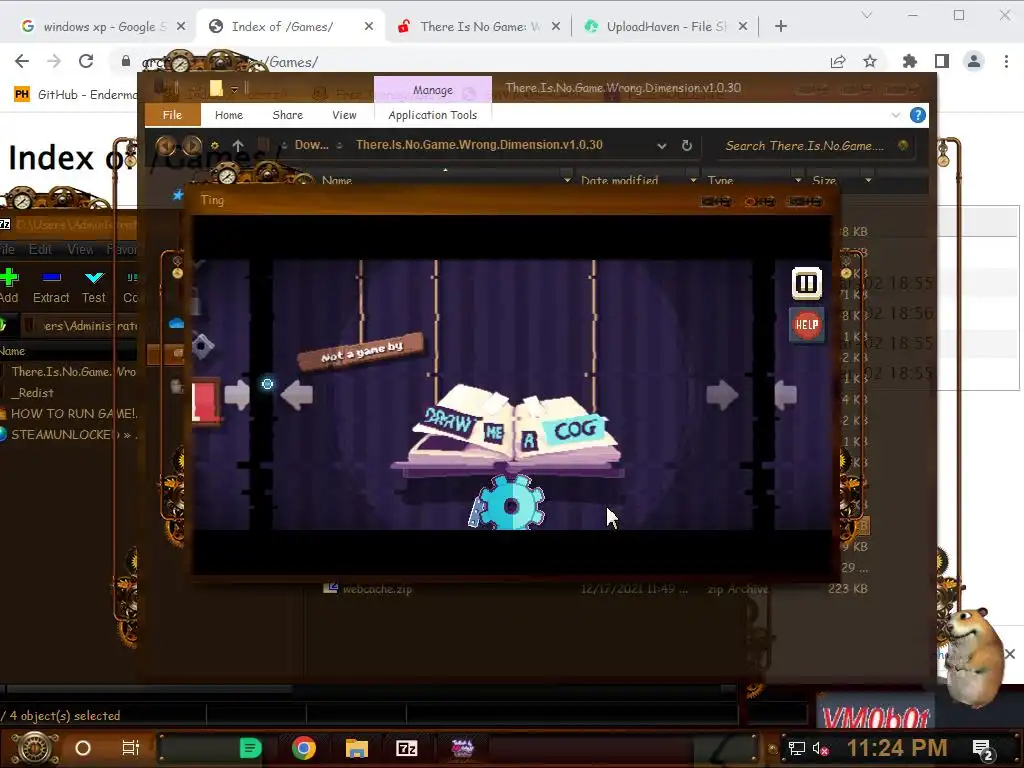Open the File tab in Explorer ribbon
Screen dimensions: 1024x768
click(172, 115)
